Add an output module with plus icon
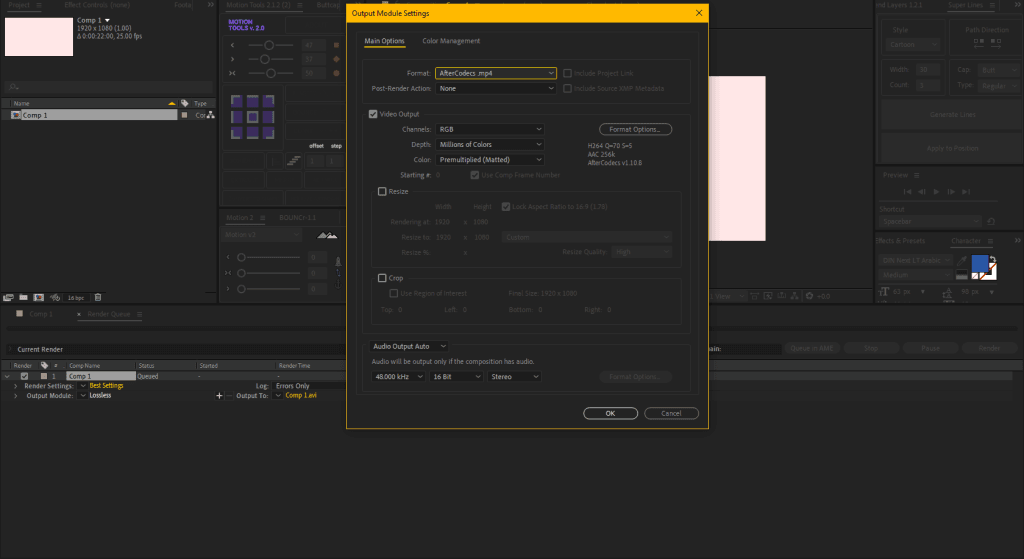The height and width of the screenshot is (559, 1024). [x=219, y=396]
